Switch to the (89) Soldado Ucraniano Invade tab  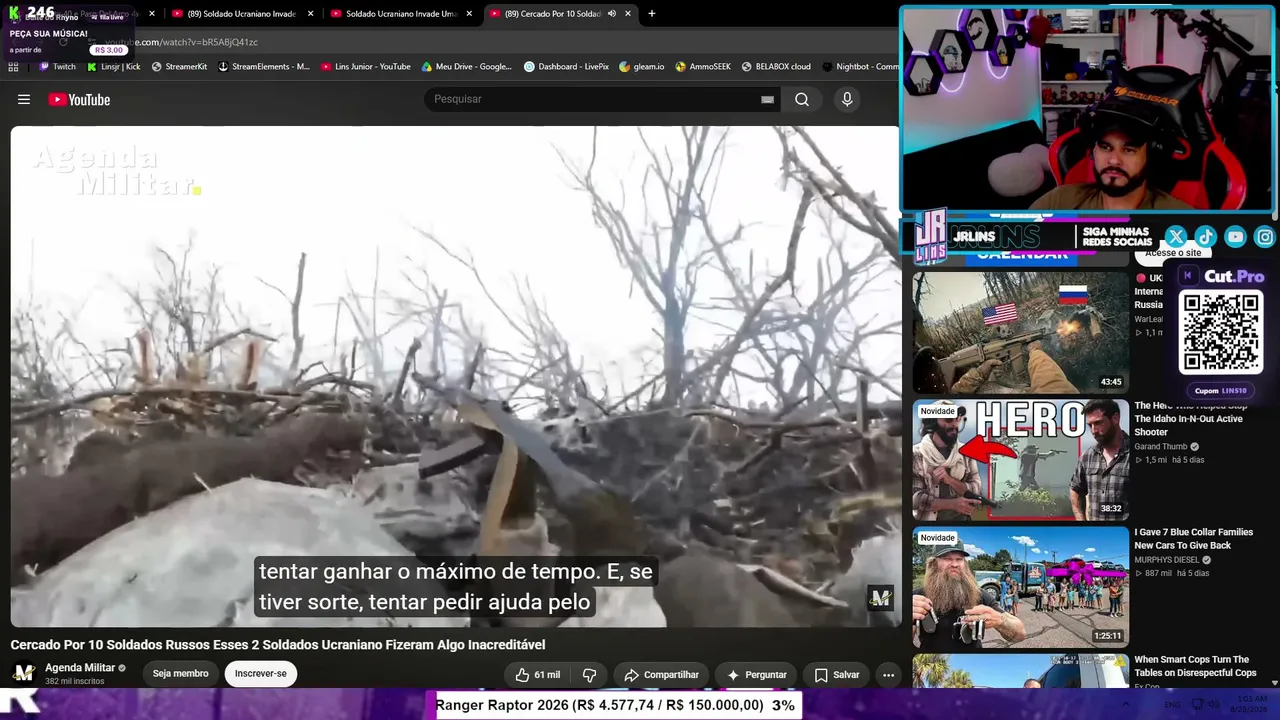(242, 14)
